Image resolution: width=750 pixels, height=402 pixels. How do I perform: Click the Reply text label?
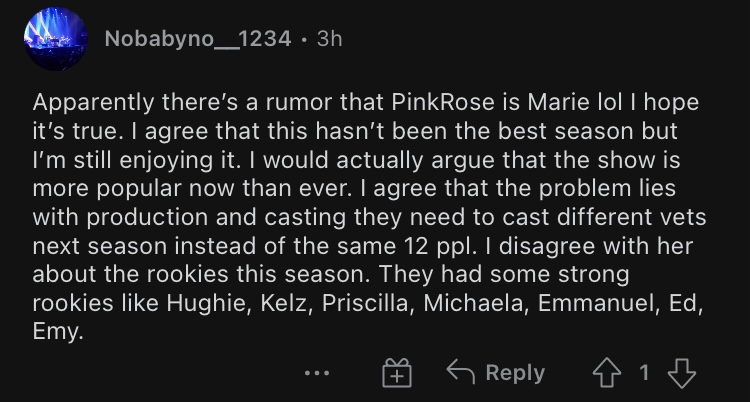(x=515, y=373)
